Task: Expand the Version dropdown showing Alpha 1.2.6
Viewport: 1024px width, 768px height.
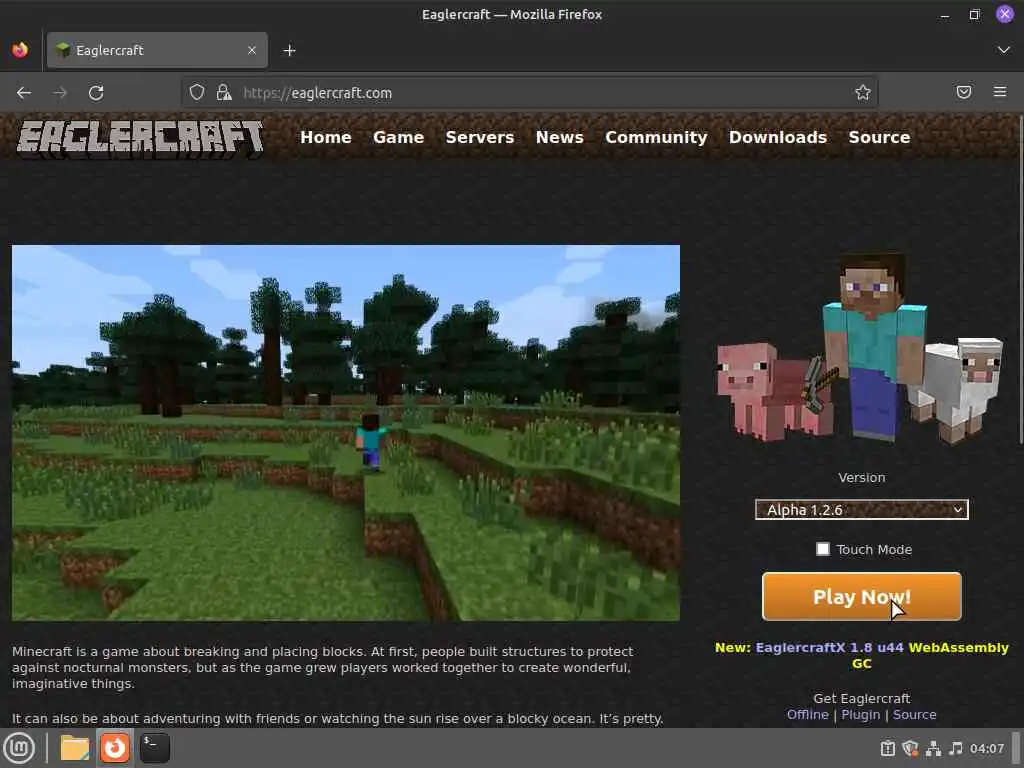Action: tap(861, 510)
